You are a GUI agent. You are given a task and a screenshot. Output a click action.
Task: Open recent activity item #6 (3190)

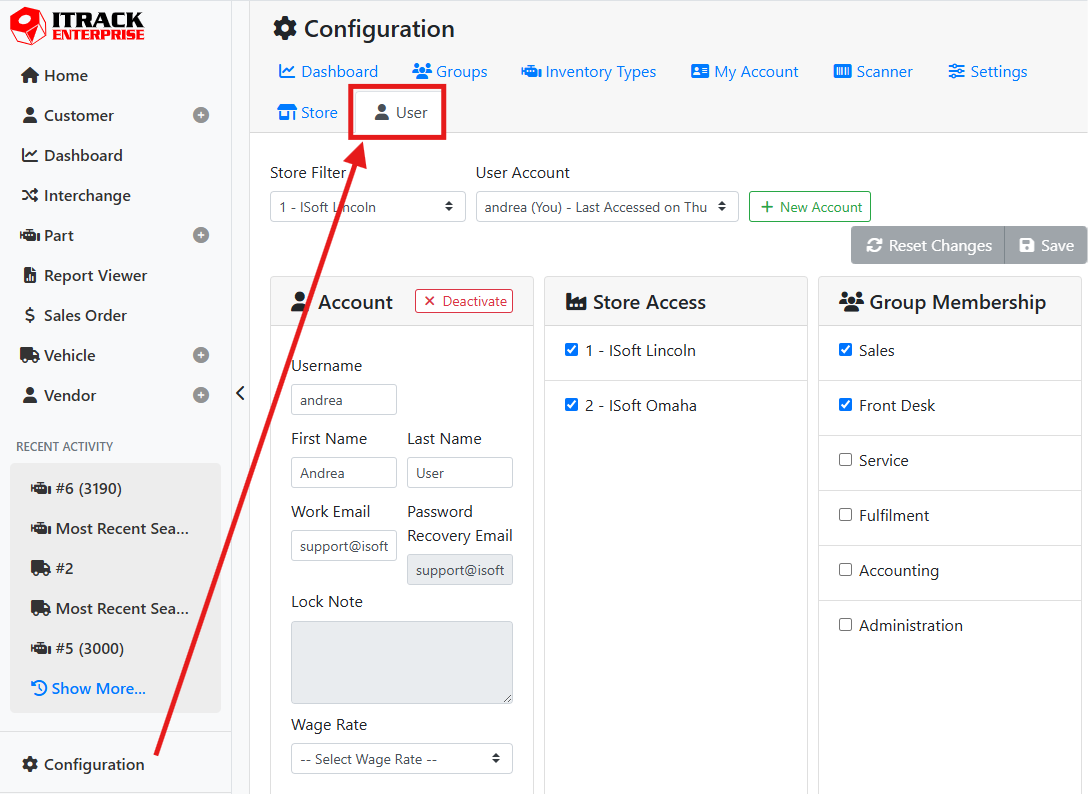(88, 489)
